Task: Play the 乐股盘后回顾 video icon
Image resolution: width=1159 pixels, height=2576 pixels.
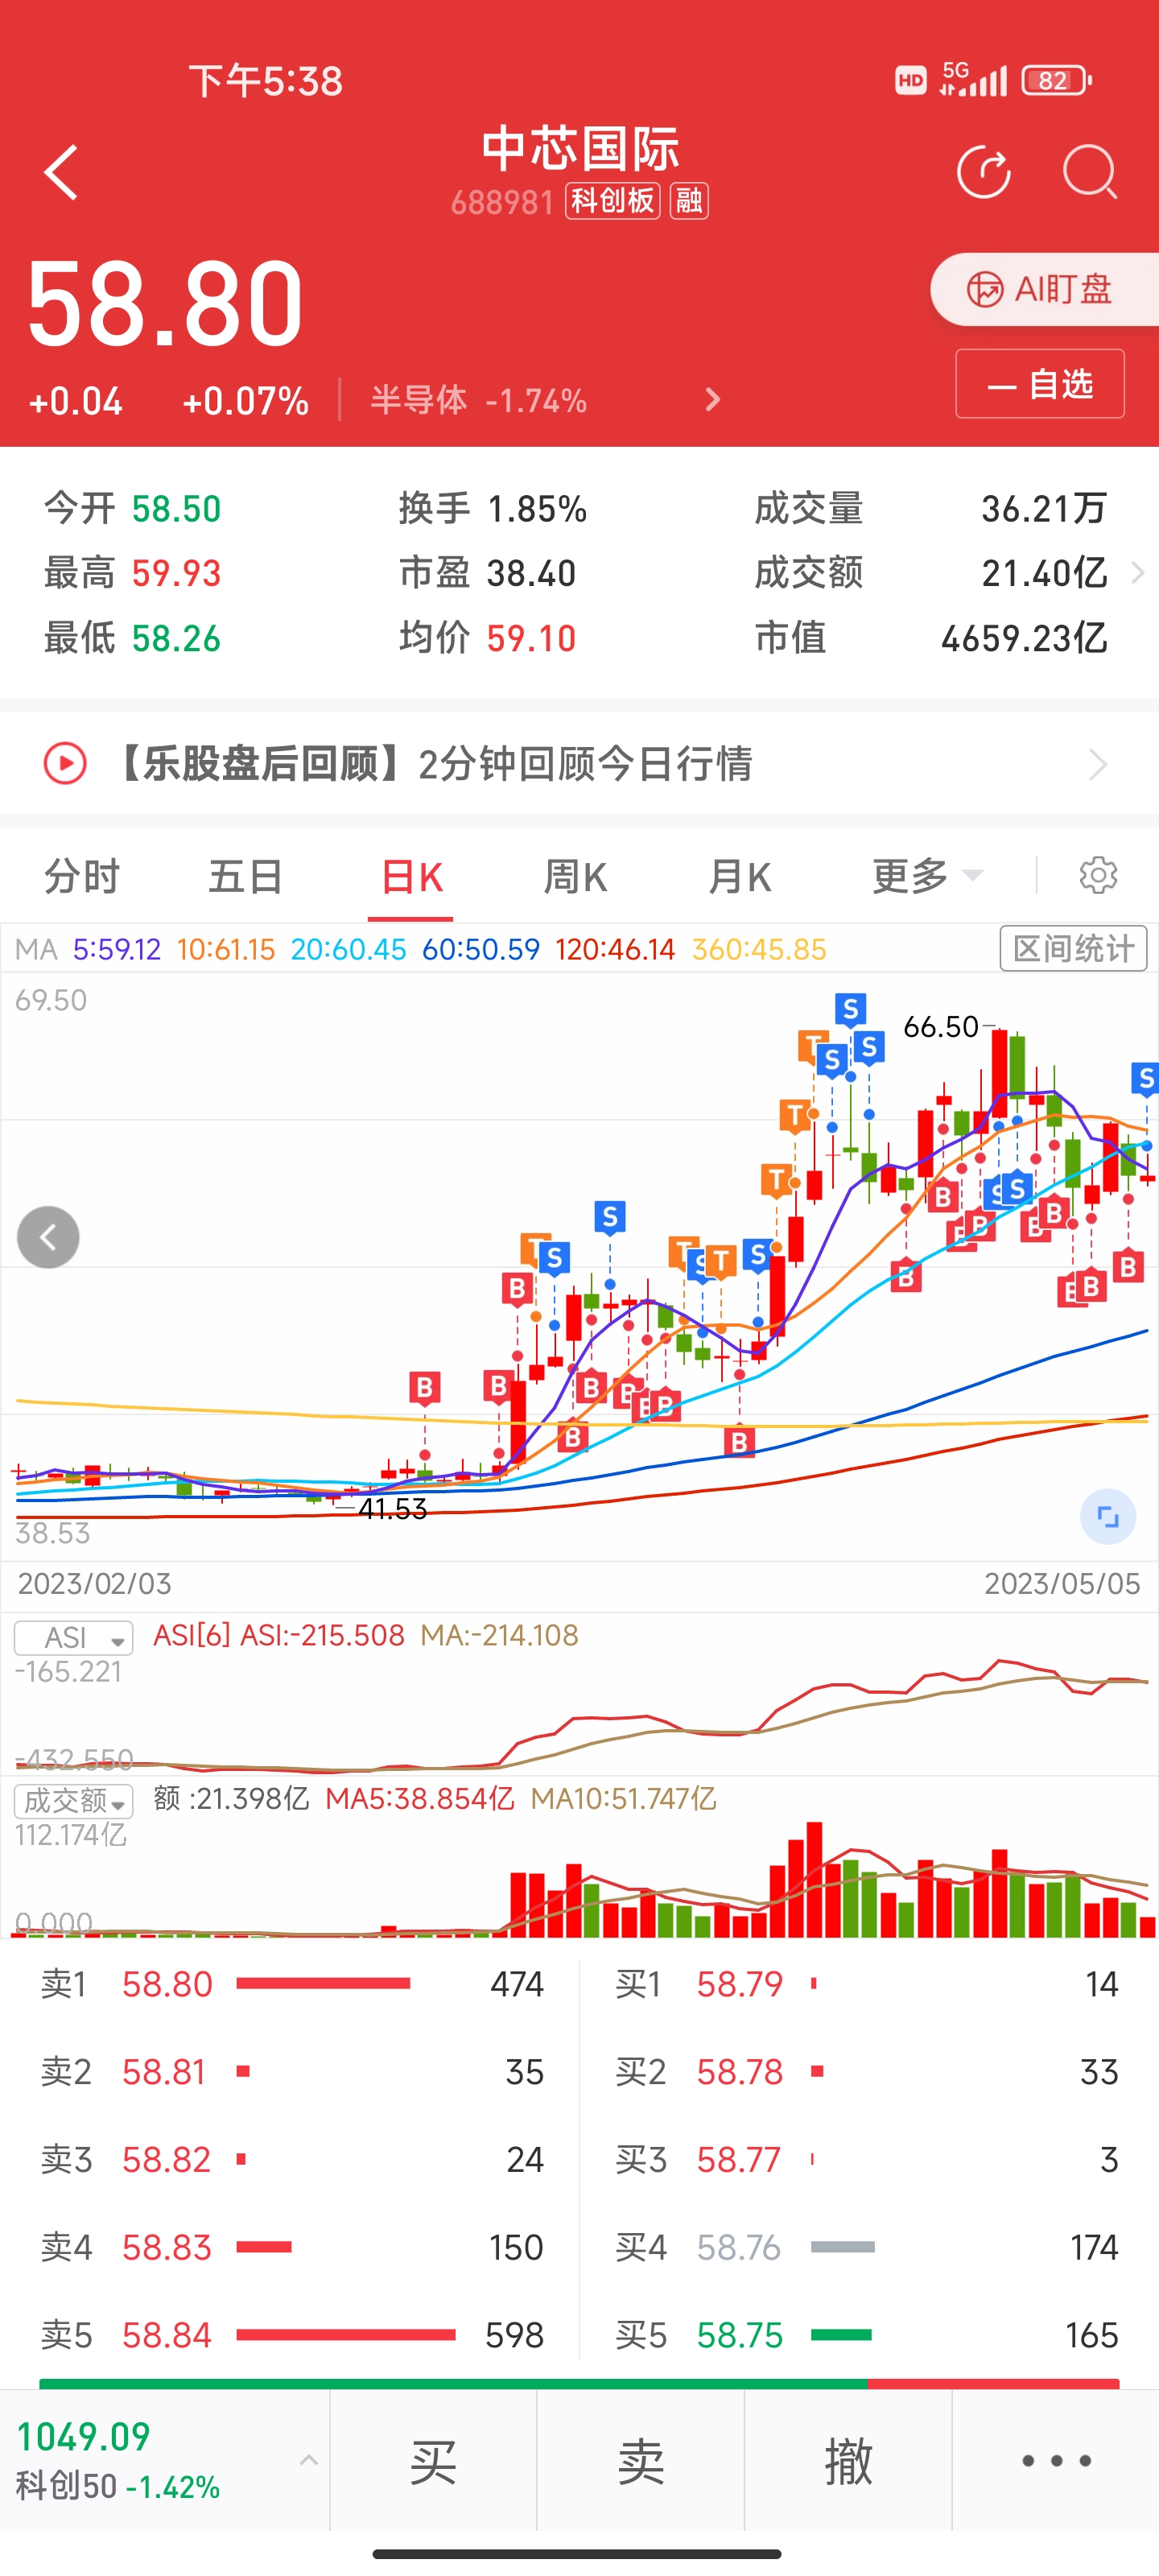Action: coord(65,764)
